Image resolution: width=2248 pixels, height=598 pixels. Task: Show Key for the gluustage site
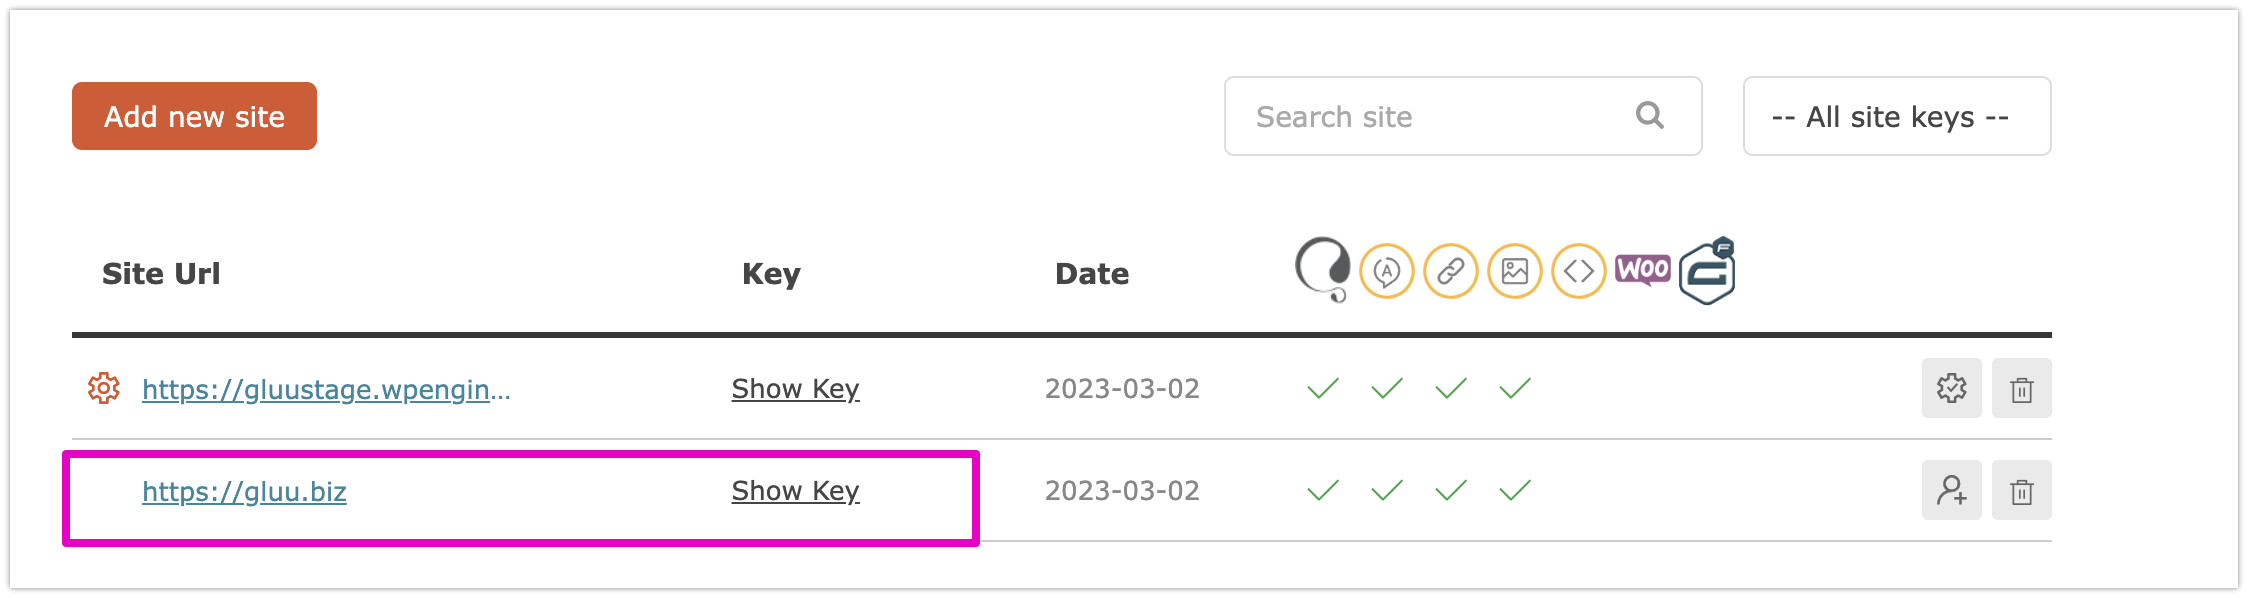[x=795, y=389]
